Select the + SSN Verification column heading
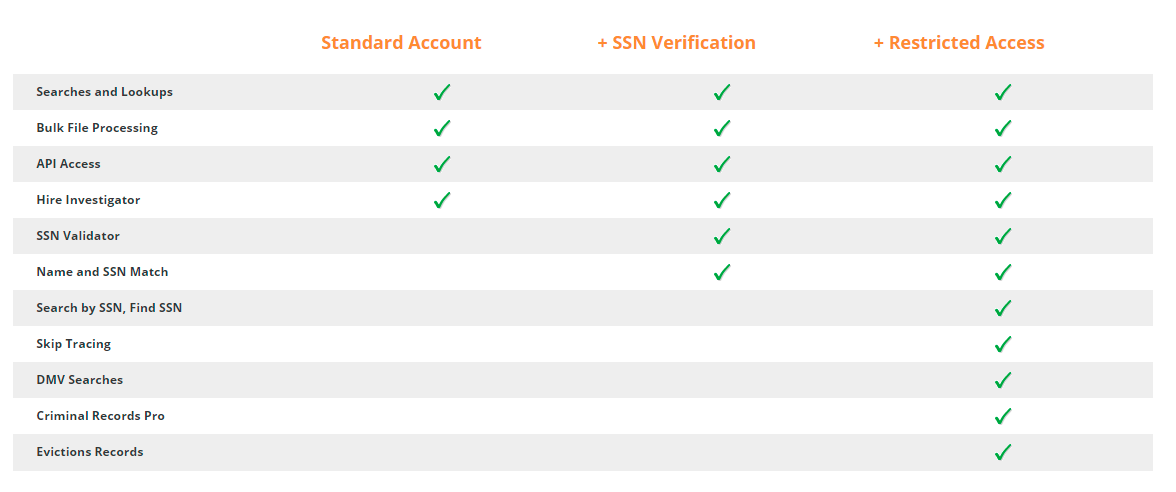 click(x=676, y=43)
